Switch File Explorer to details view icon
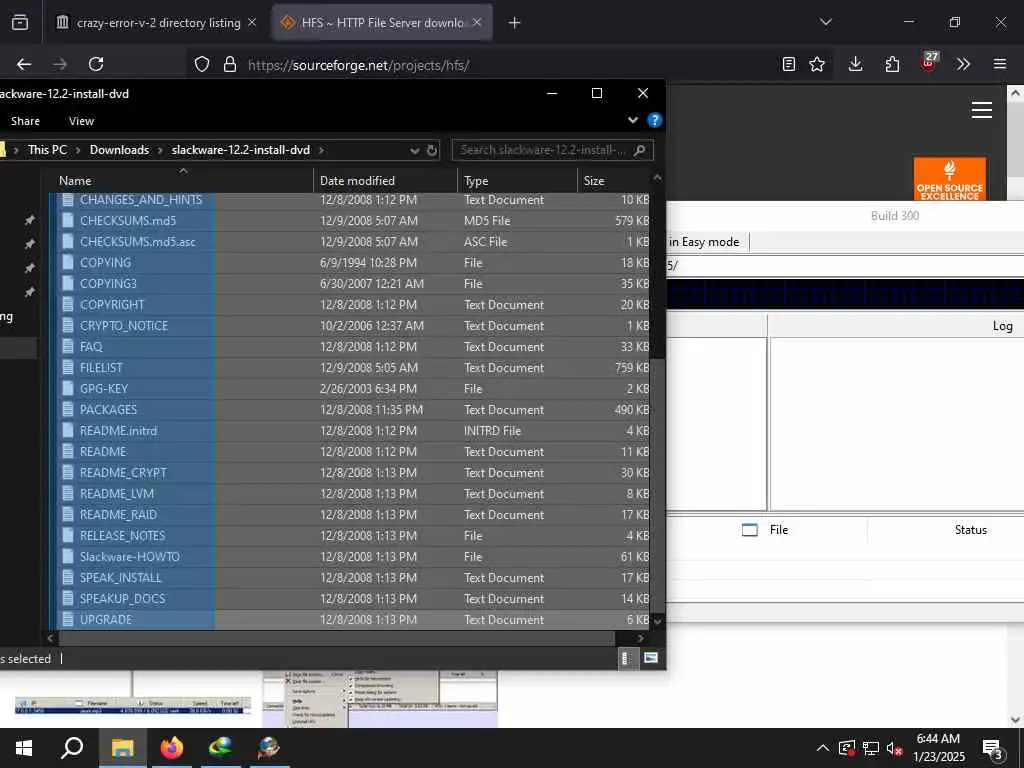 tap(626, 658)
